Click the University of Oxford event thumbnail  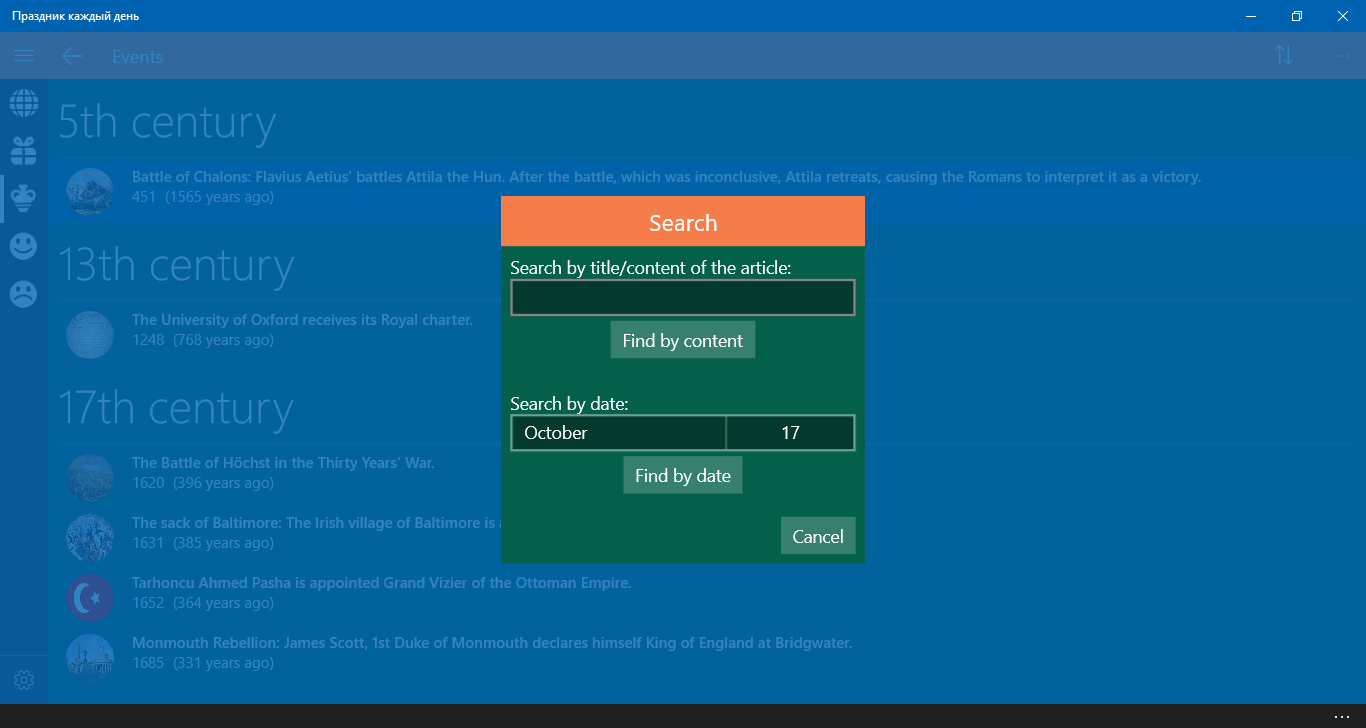(x=90, y=334)
